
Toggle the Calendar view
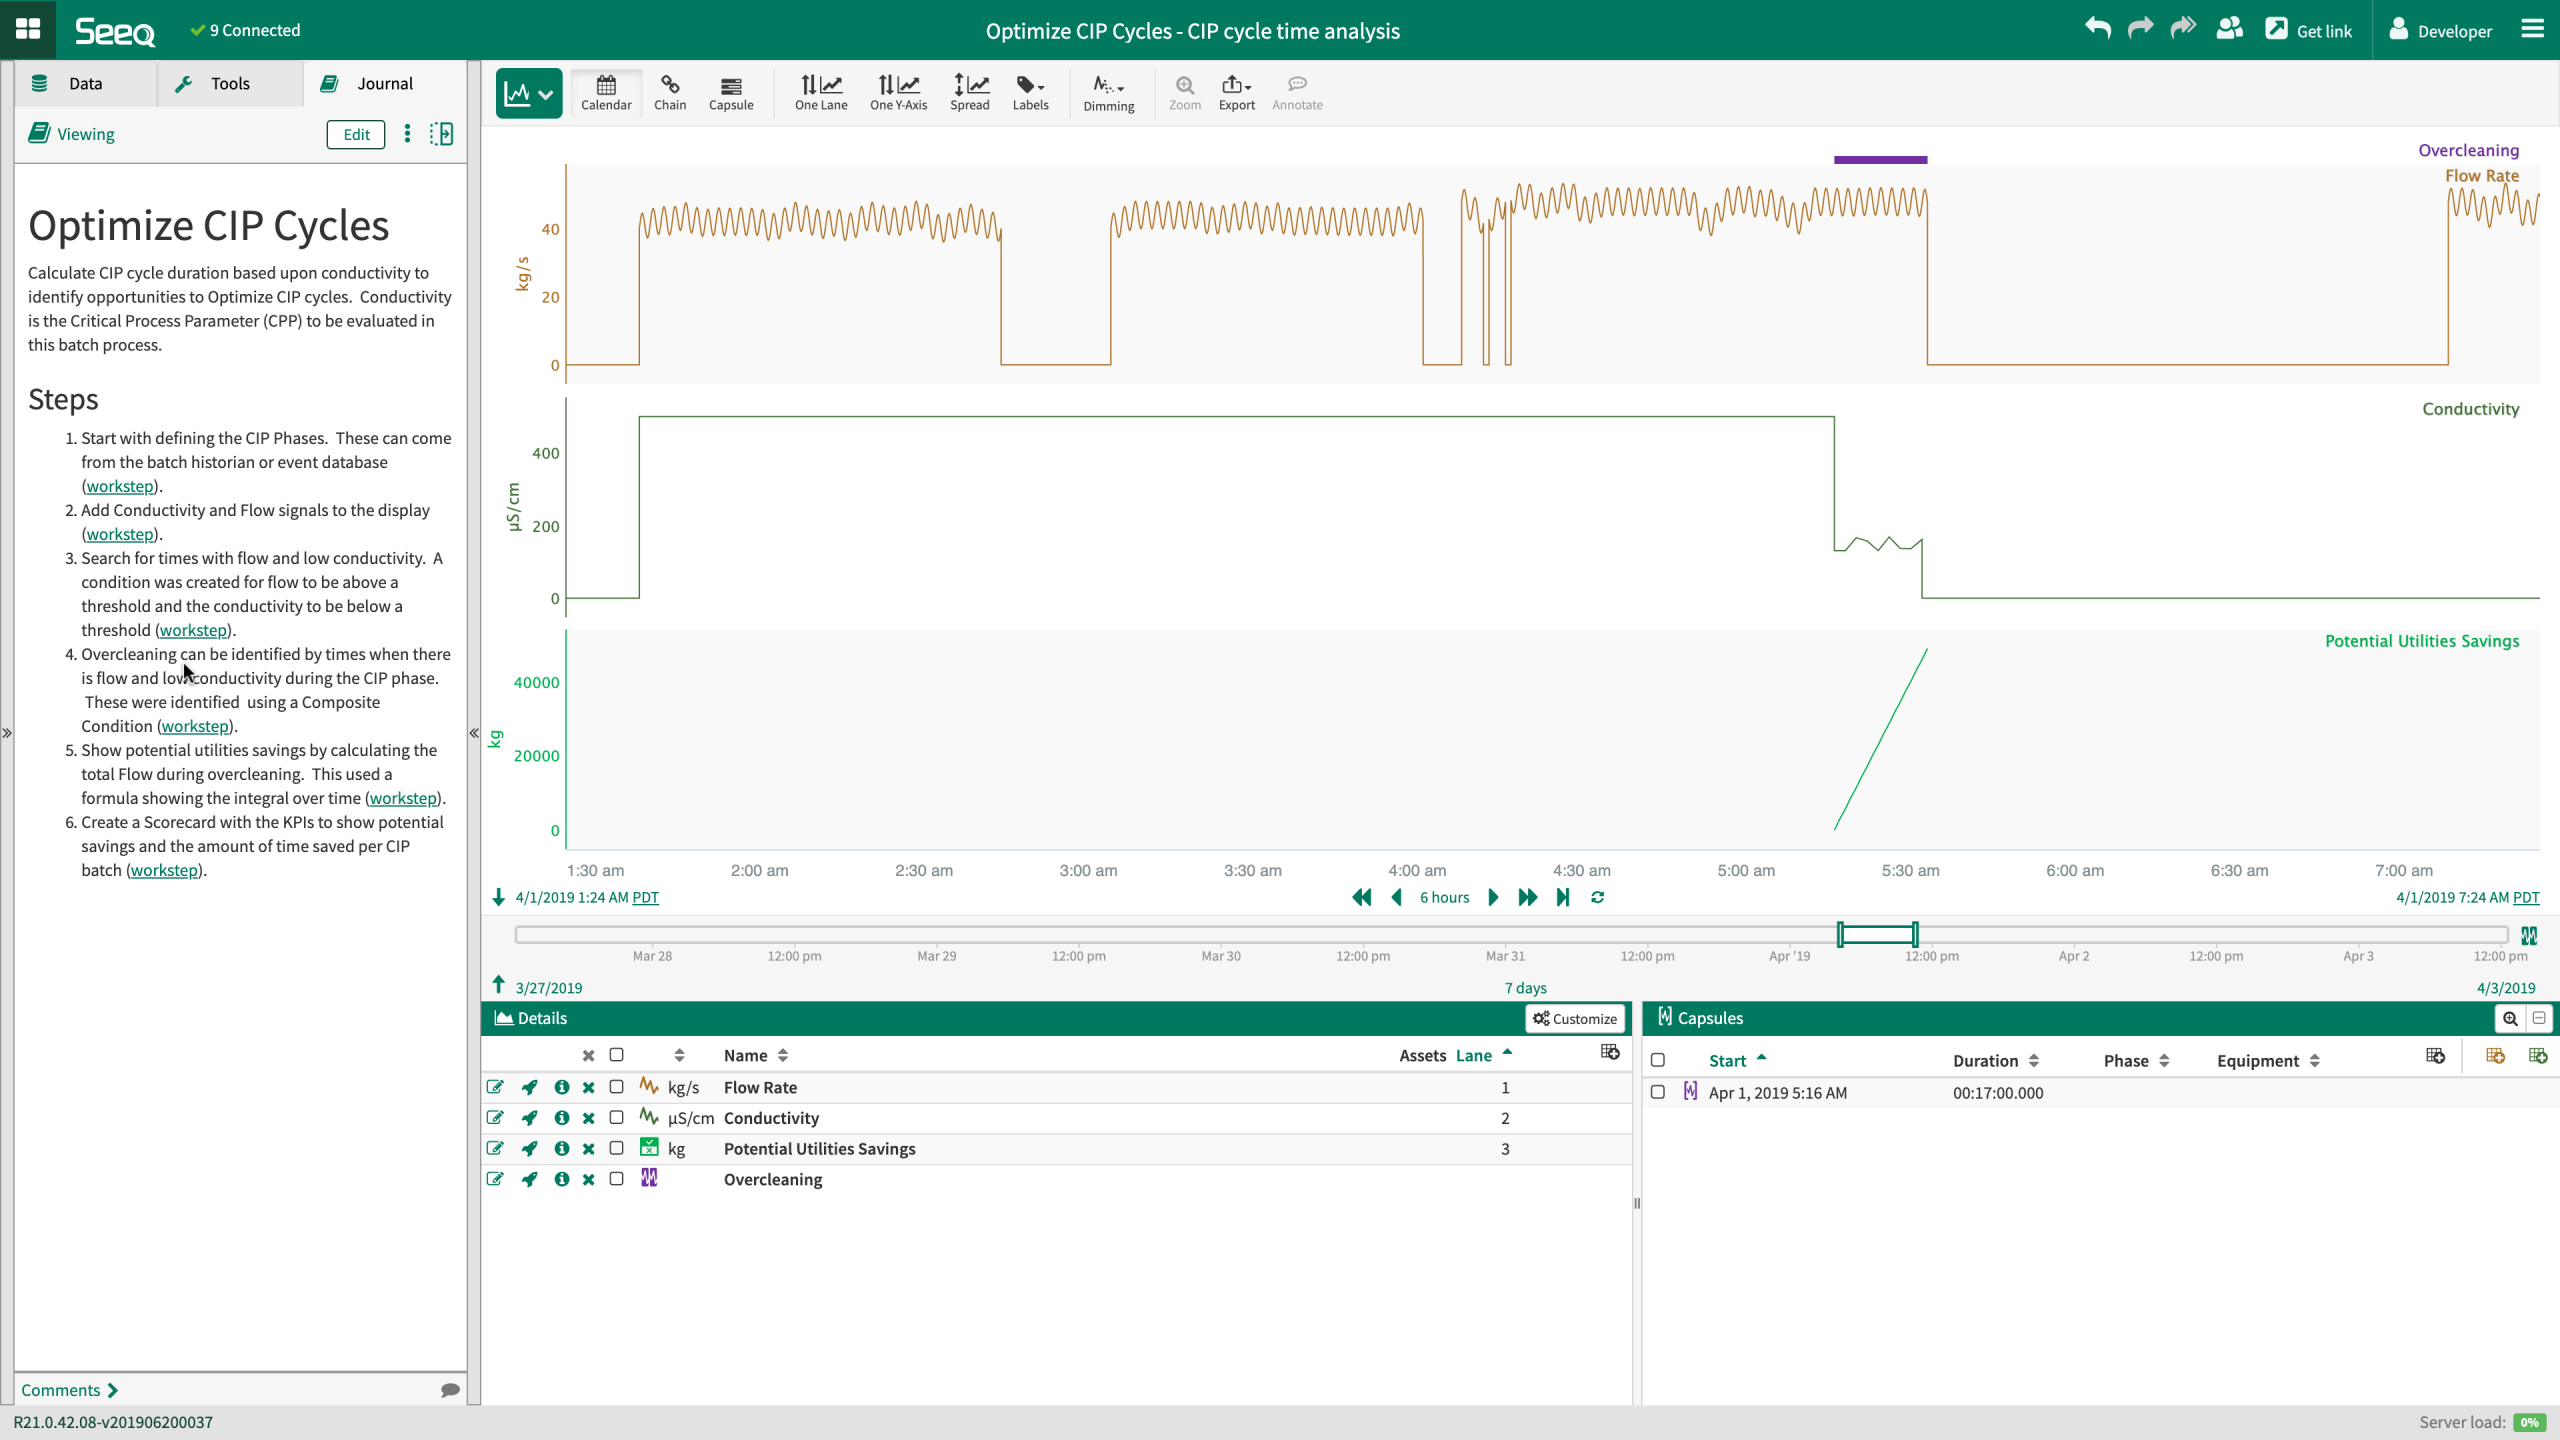coord(606,93)
